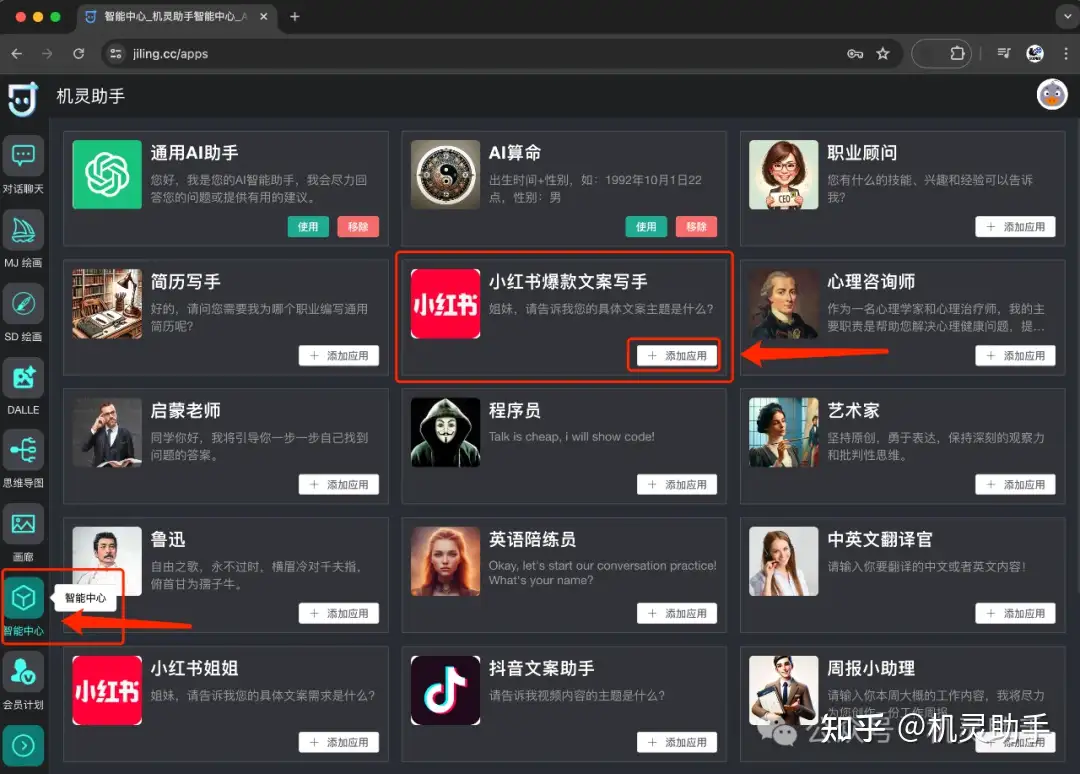1080x774 pixels.
Task: Add the 启蒙老师 app
Action: pyautogui.click(x=339, y=484)
